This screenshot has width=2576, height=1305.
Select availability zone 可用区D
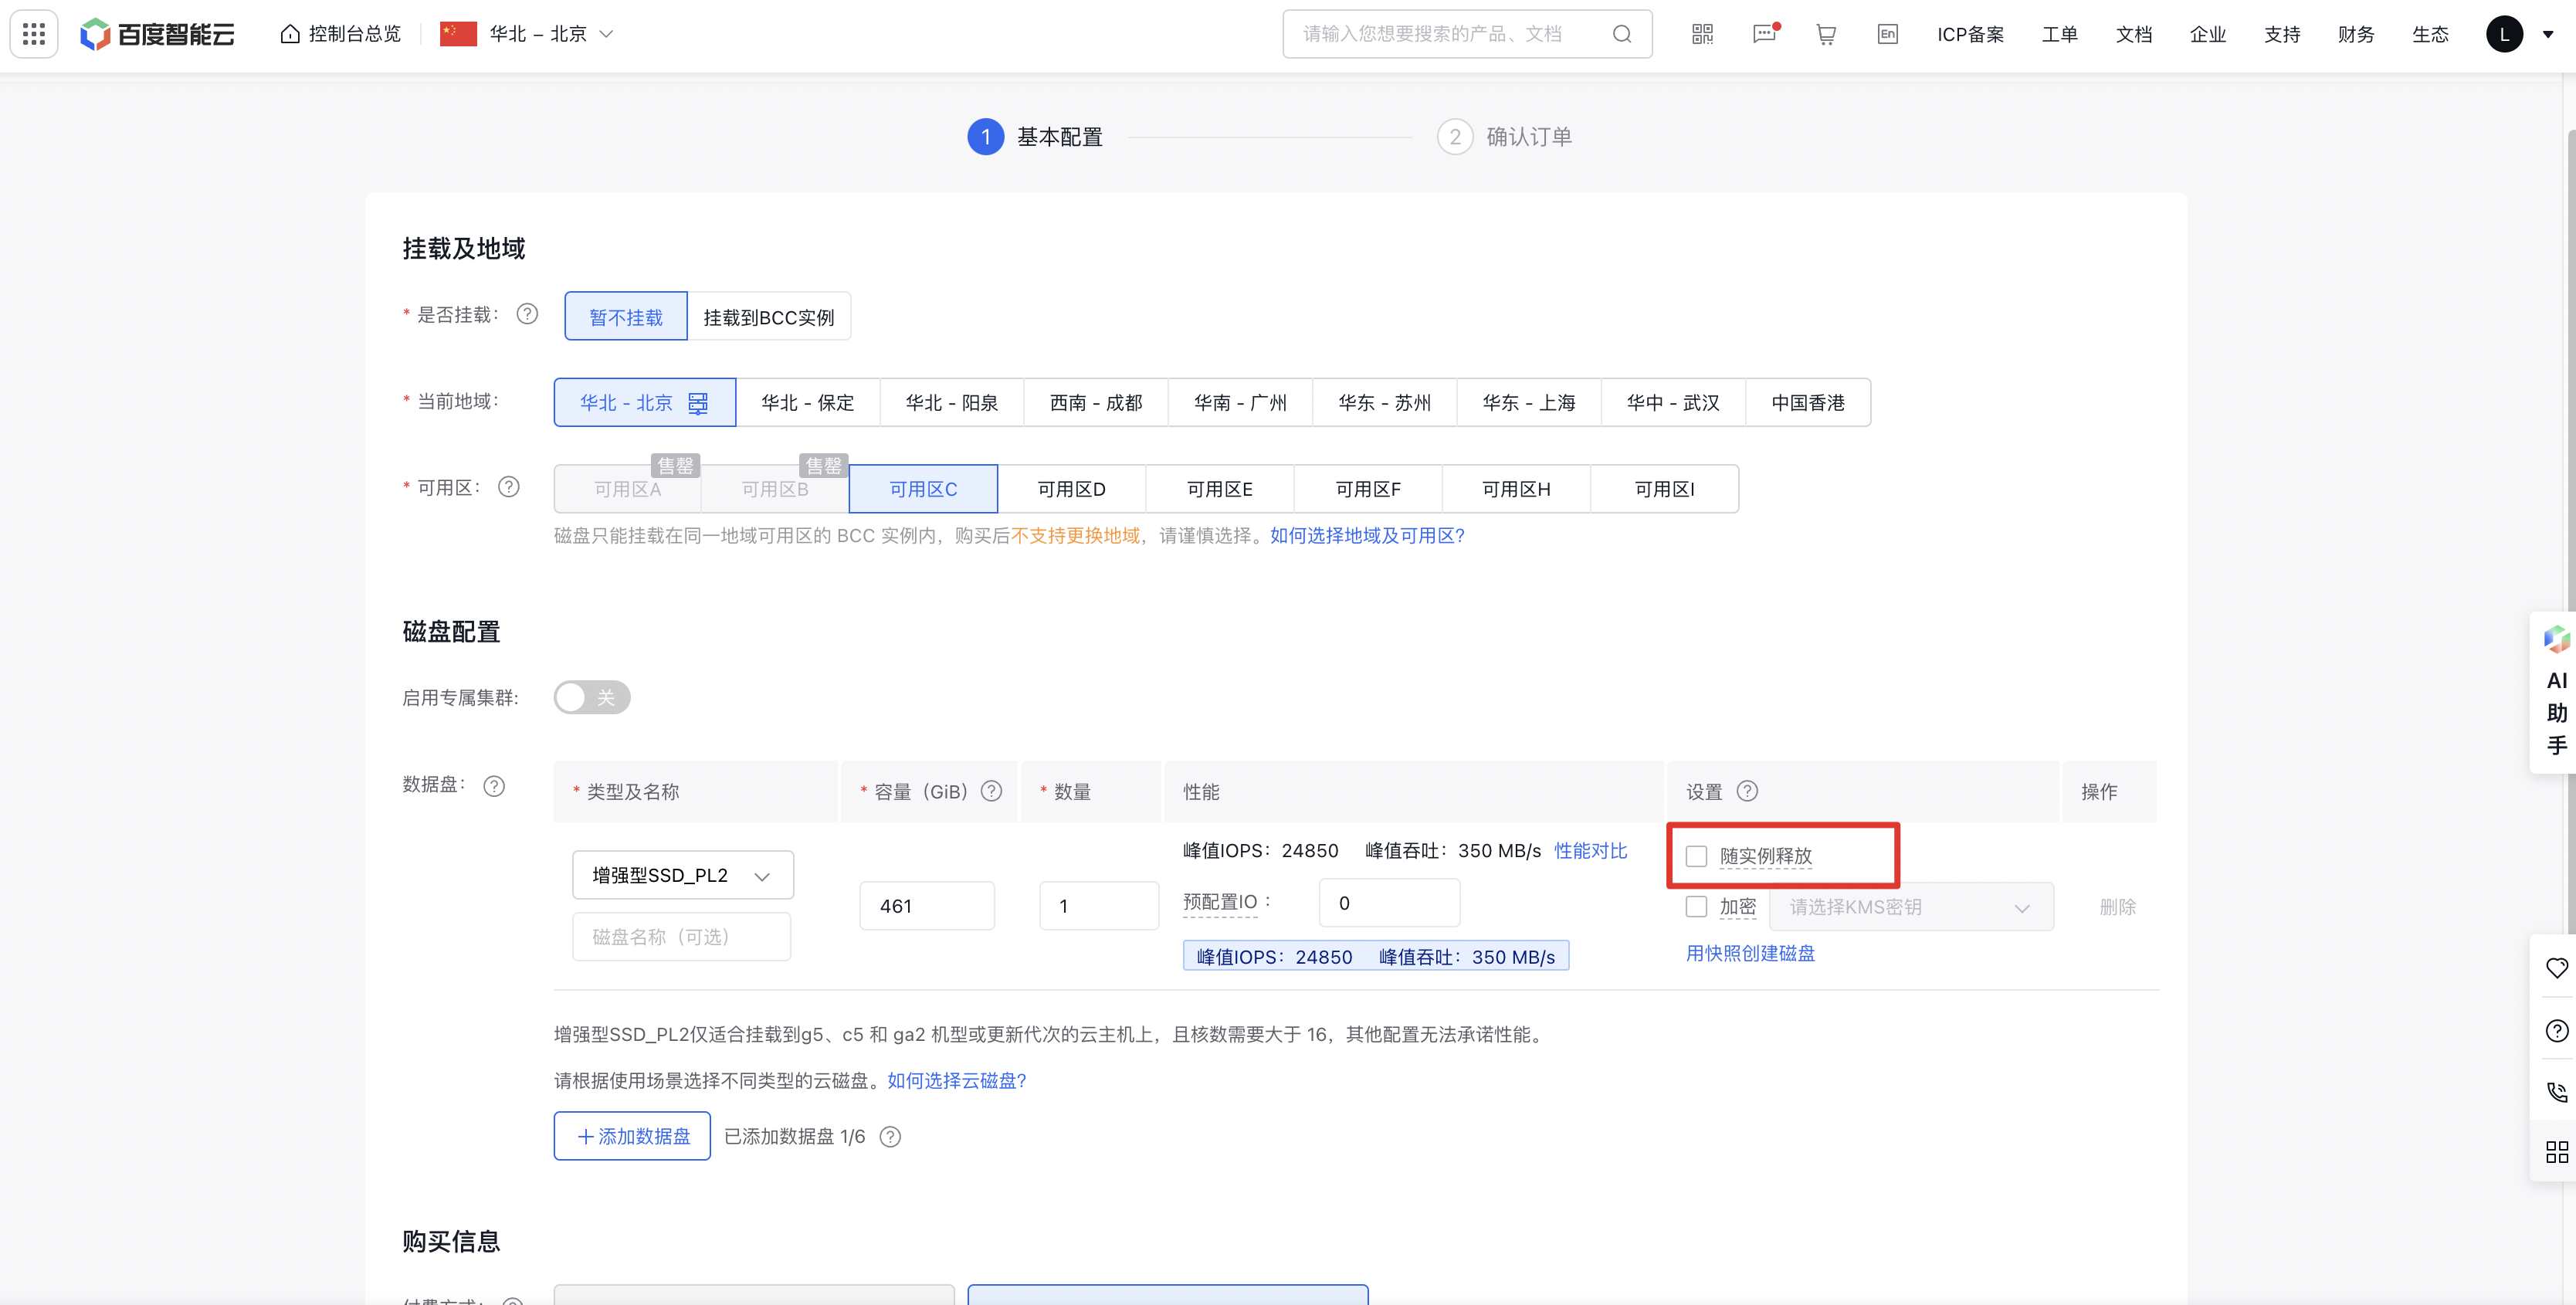(1071, 489)
